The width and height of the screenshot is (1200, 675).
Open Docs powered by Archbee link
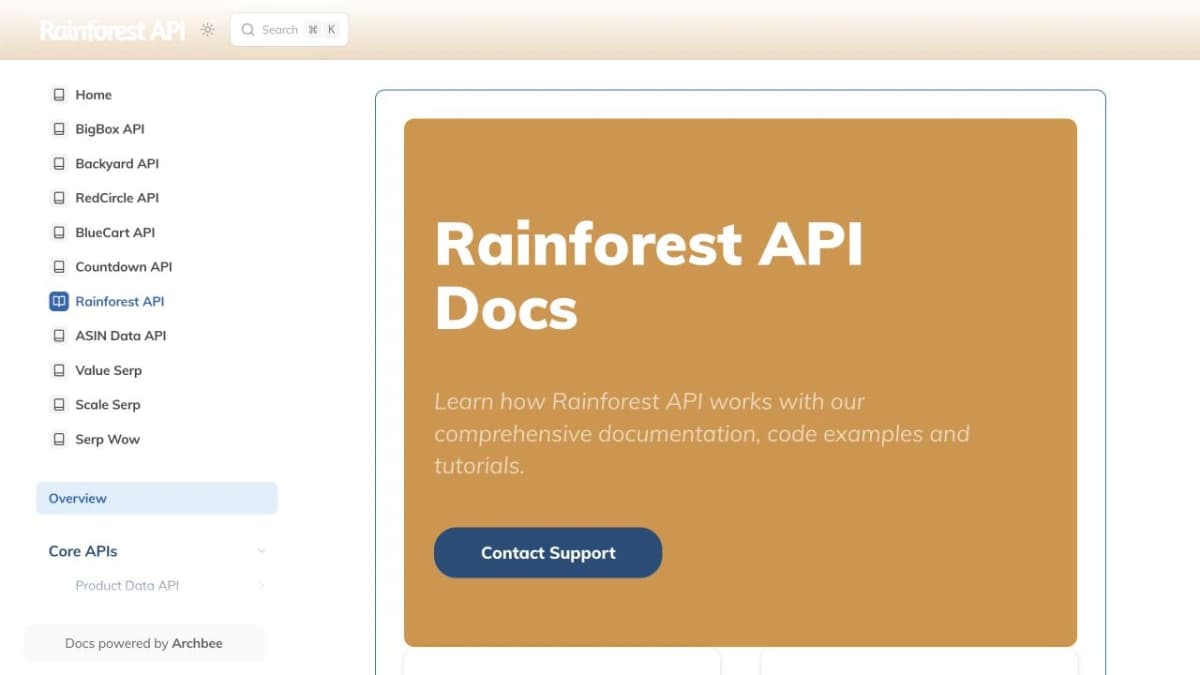tap(144, 644)
